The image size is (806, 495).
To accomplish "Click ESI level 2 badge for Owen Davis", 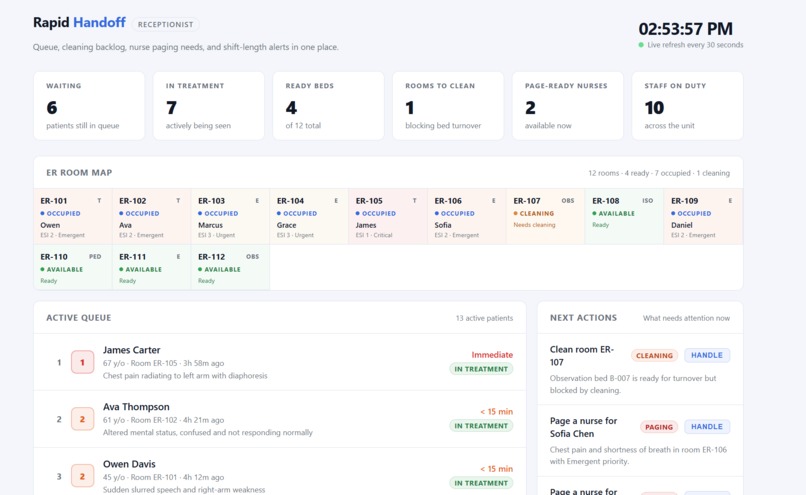I will 82,476.
